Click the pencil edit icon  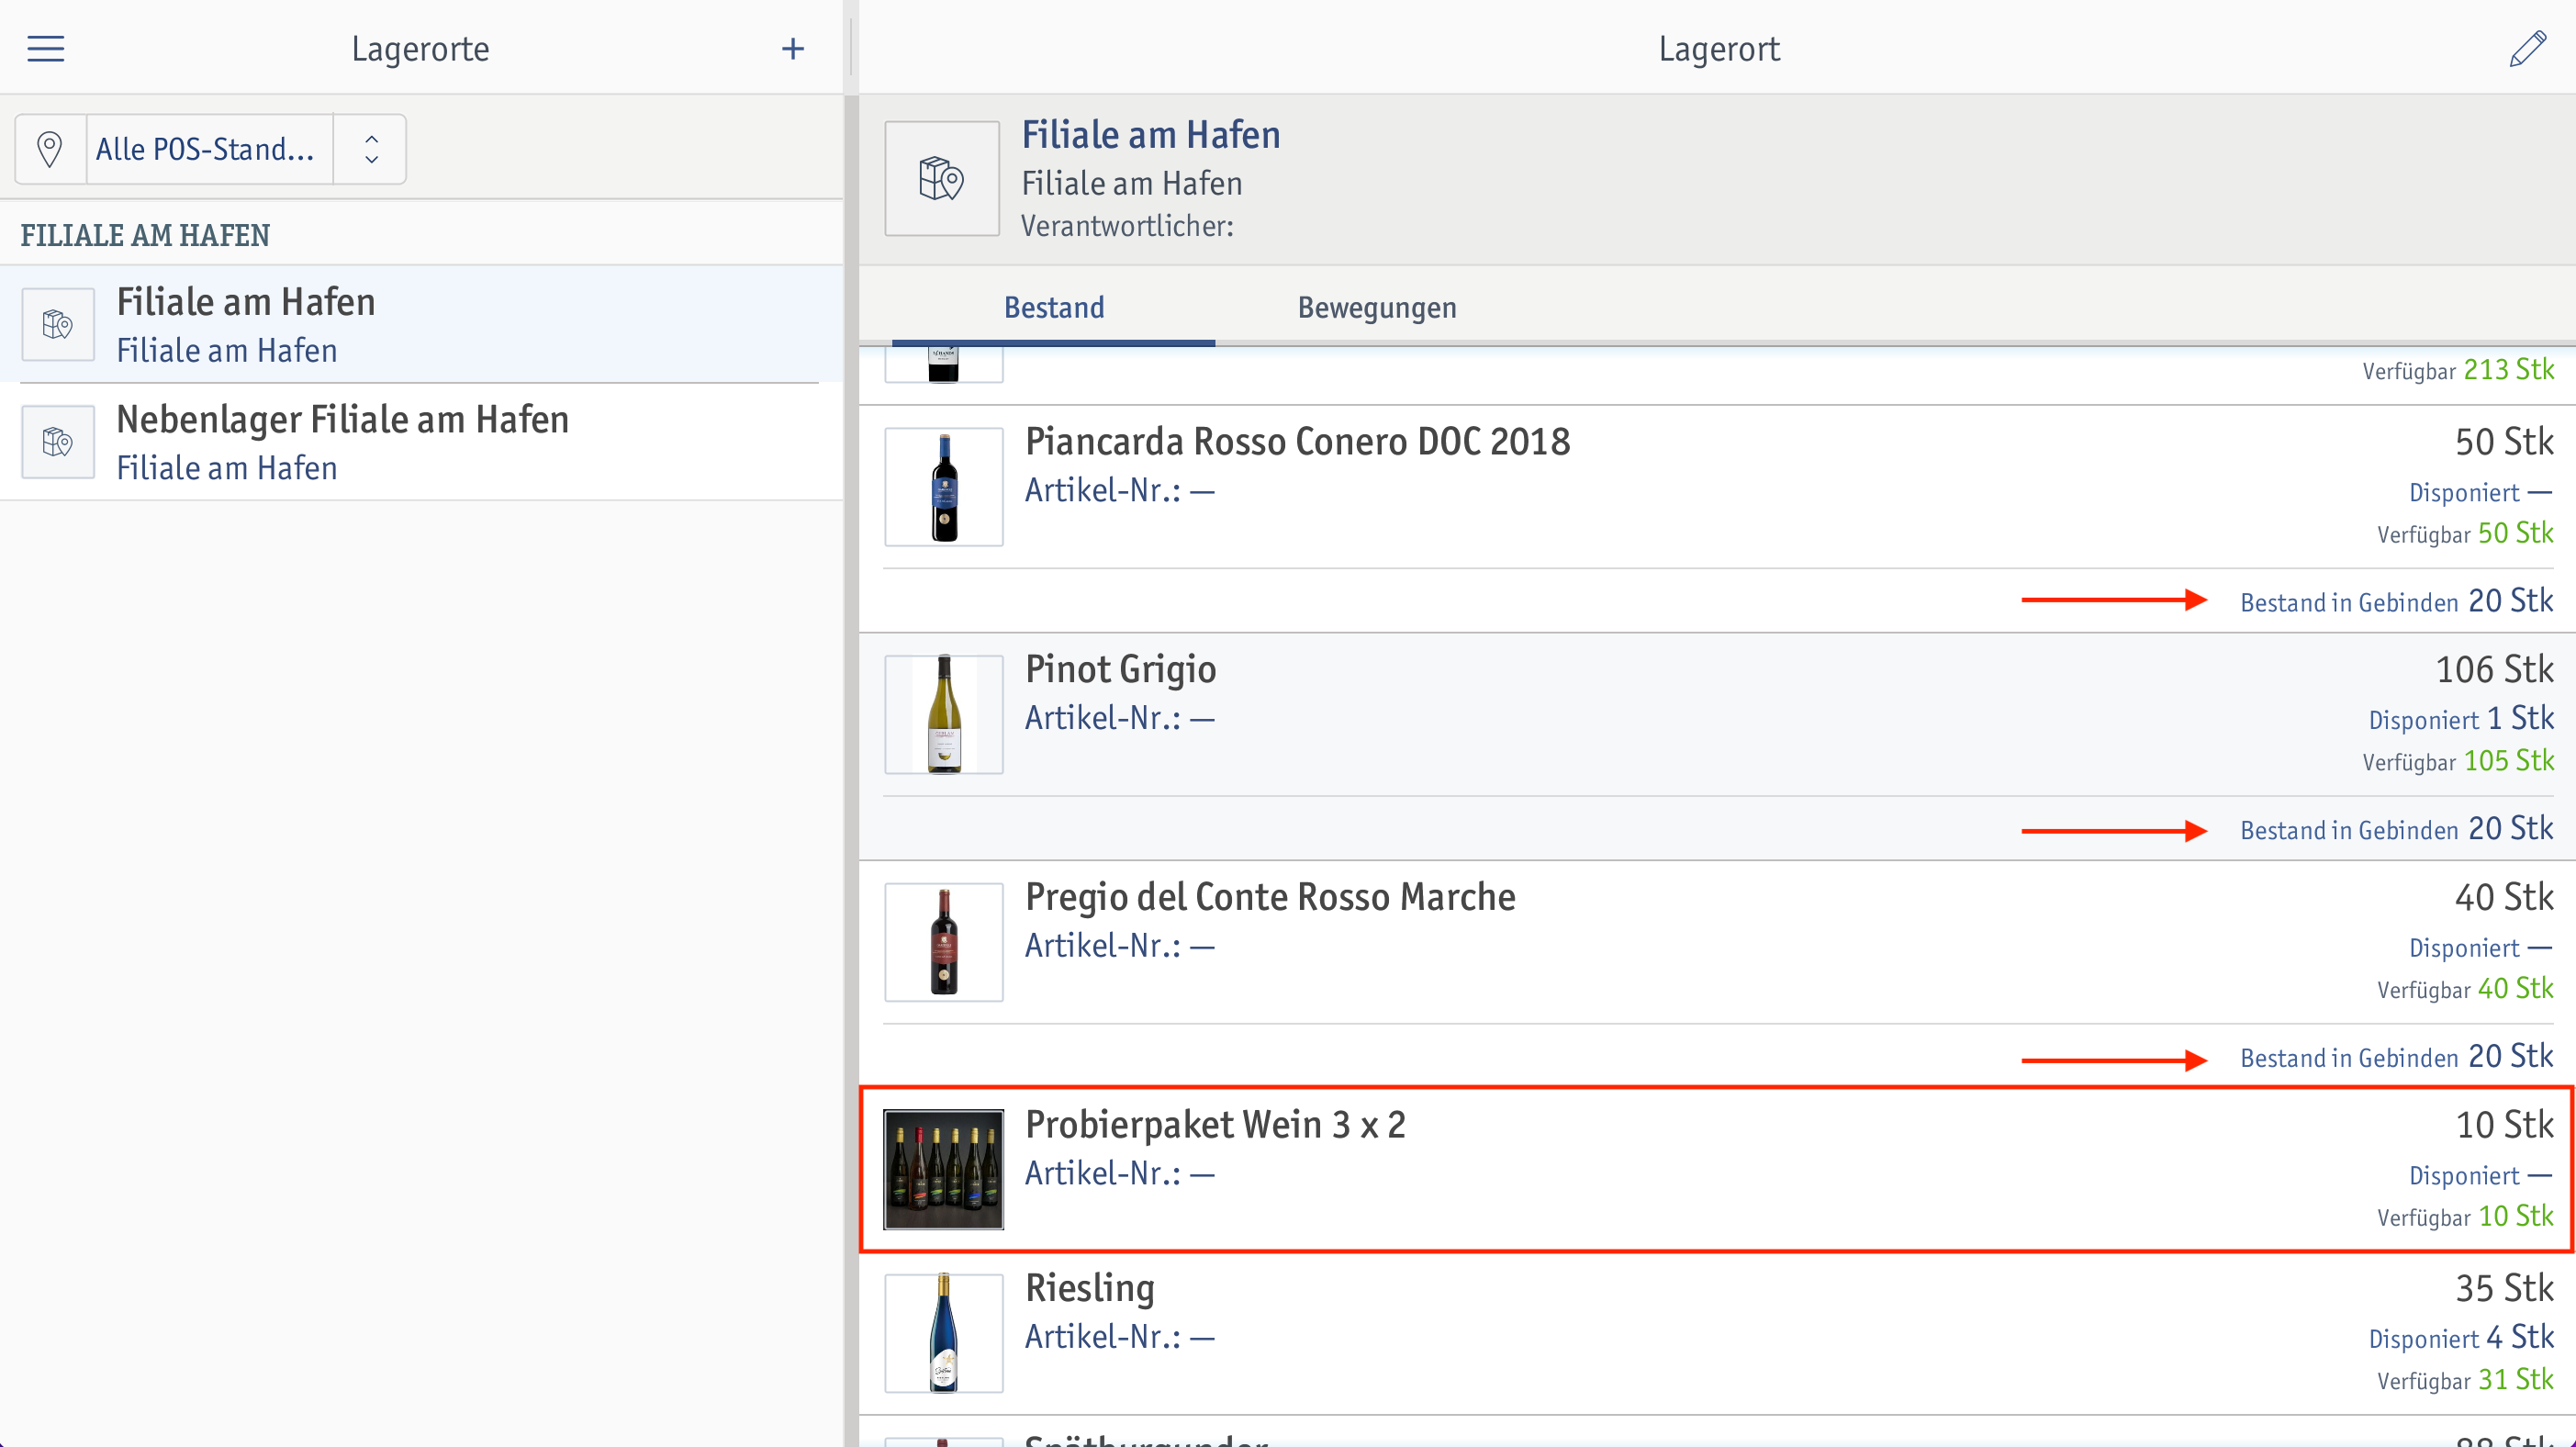pyautogui.click(x=2527, y=49)
